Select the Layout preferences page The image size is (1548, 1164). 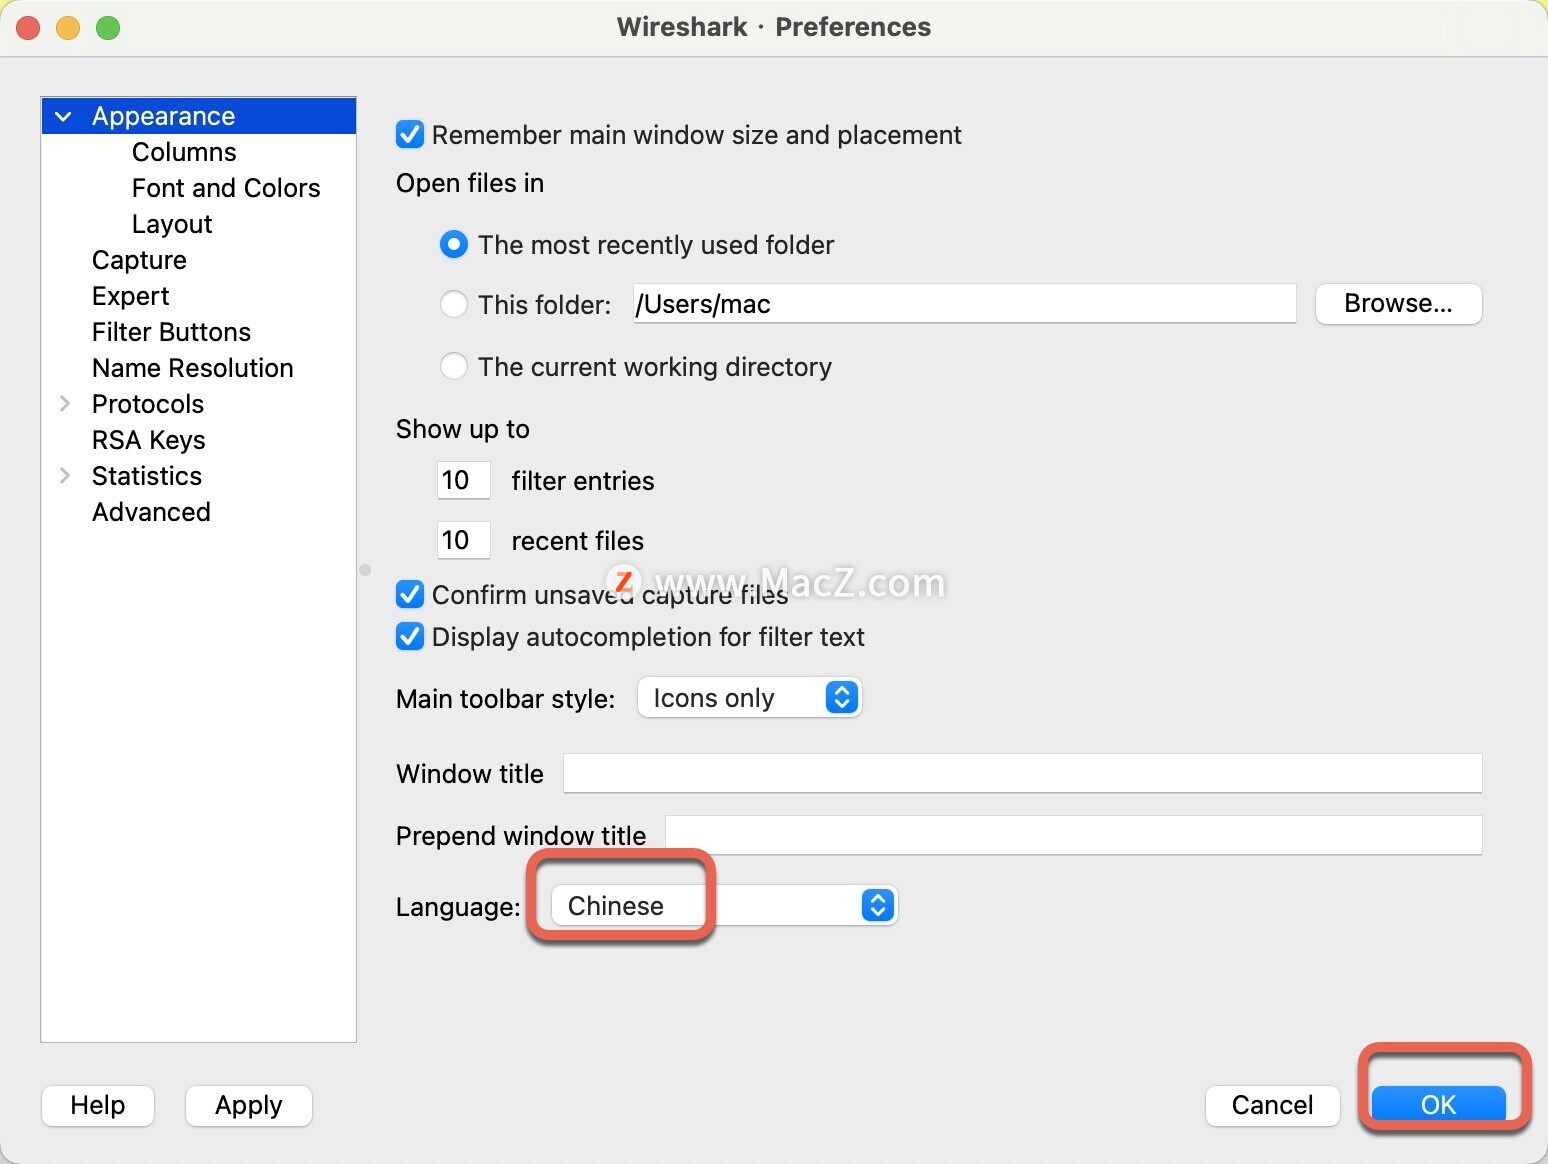172,224
